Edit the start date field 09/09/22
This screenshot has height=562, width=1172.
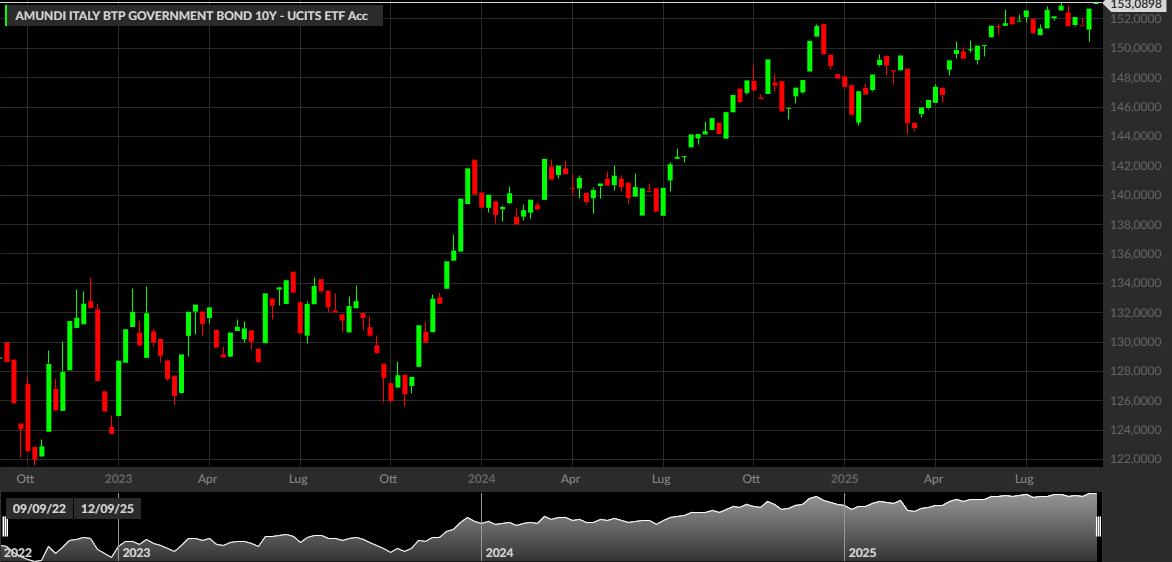[x=40, y=509]
